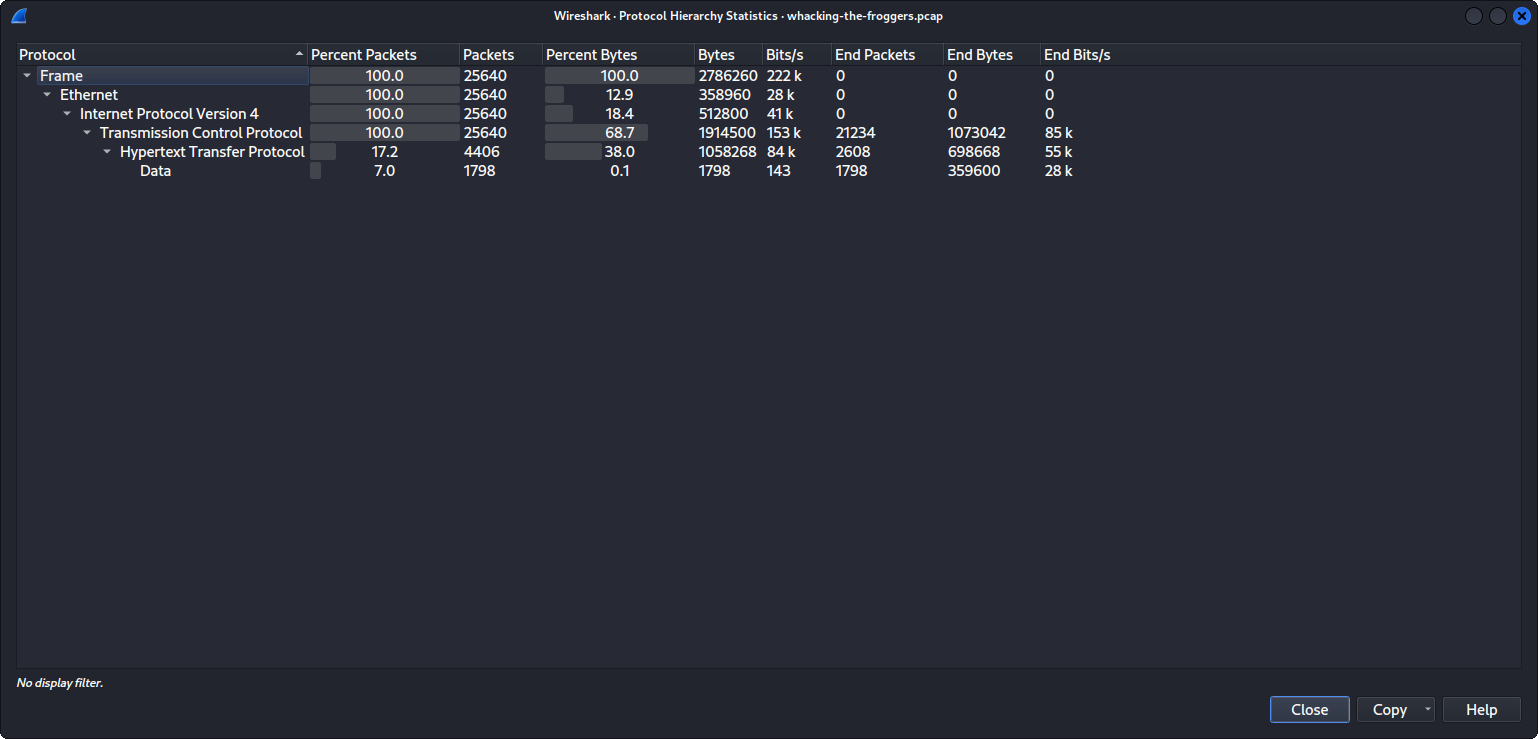
Task: Click the 1073042 end bytes value
Action: 976,133
